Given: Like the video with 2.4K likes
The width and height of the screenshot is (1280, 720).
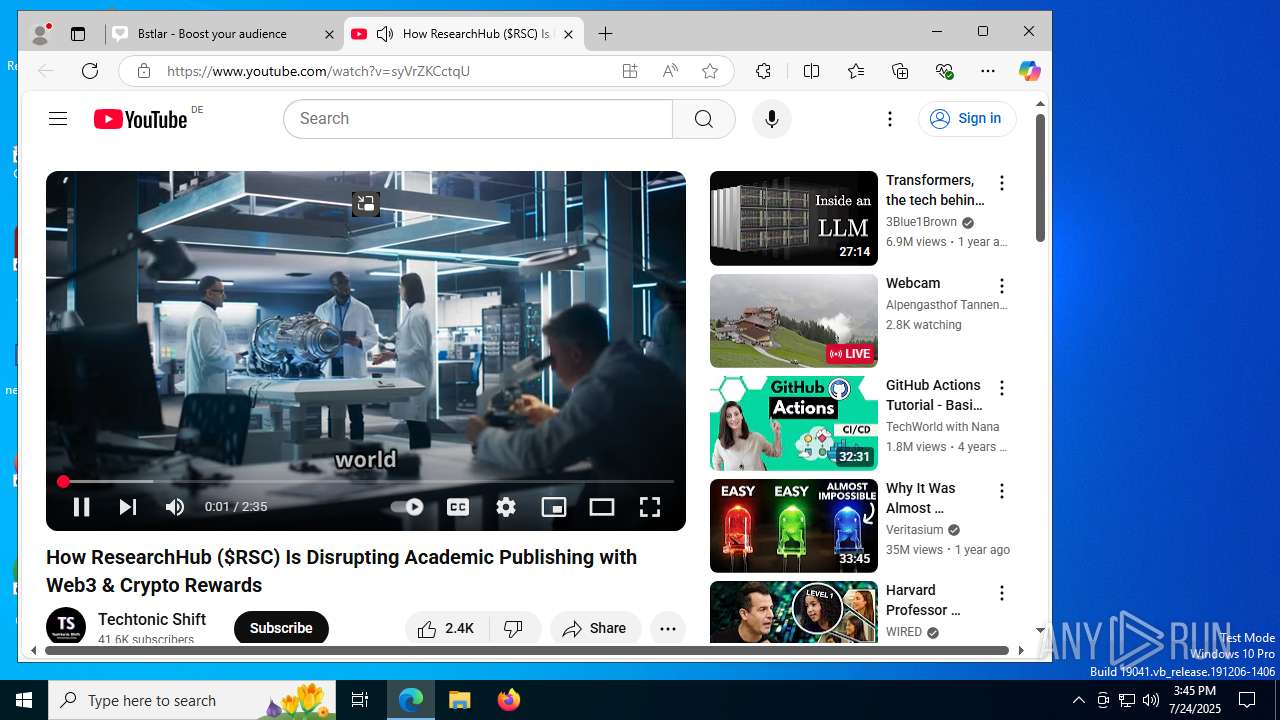Looking at the screenshot, I should click(x=447, y=628).
